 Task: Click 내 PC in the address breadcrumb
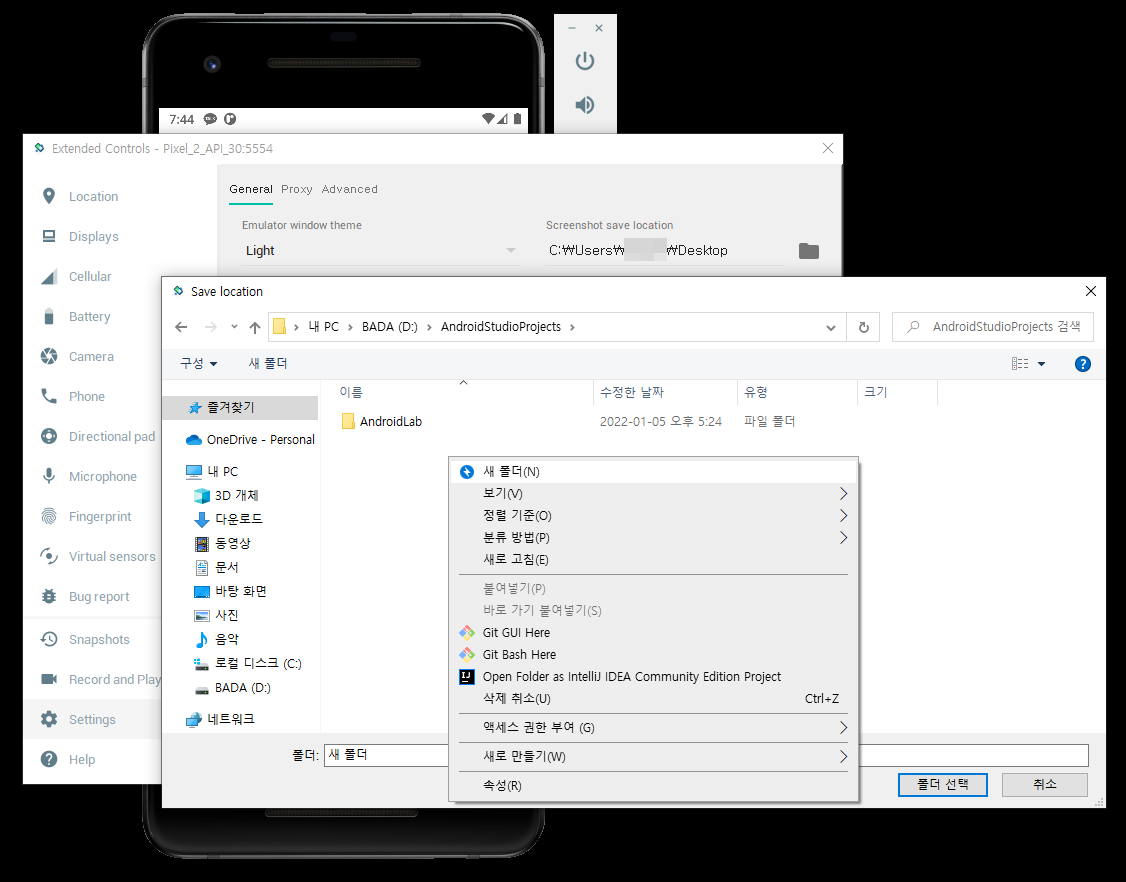[x=323, y=327]
